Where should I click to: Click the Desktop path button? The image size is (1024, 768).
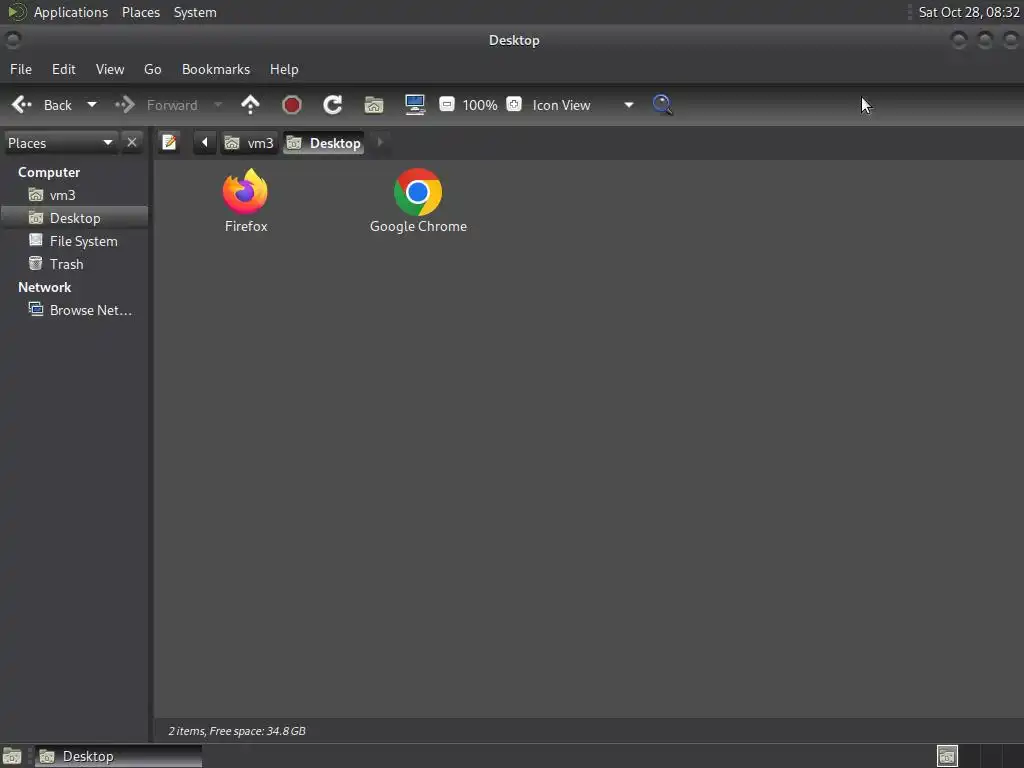(x=324, y=143)
